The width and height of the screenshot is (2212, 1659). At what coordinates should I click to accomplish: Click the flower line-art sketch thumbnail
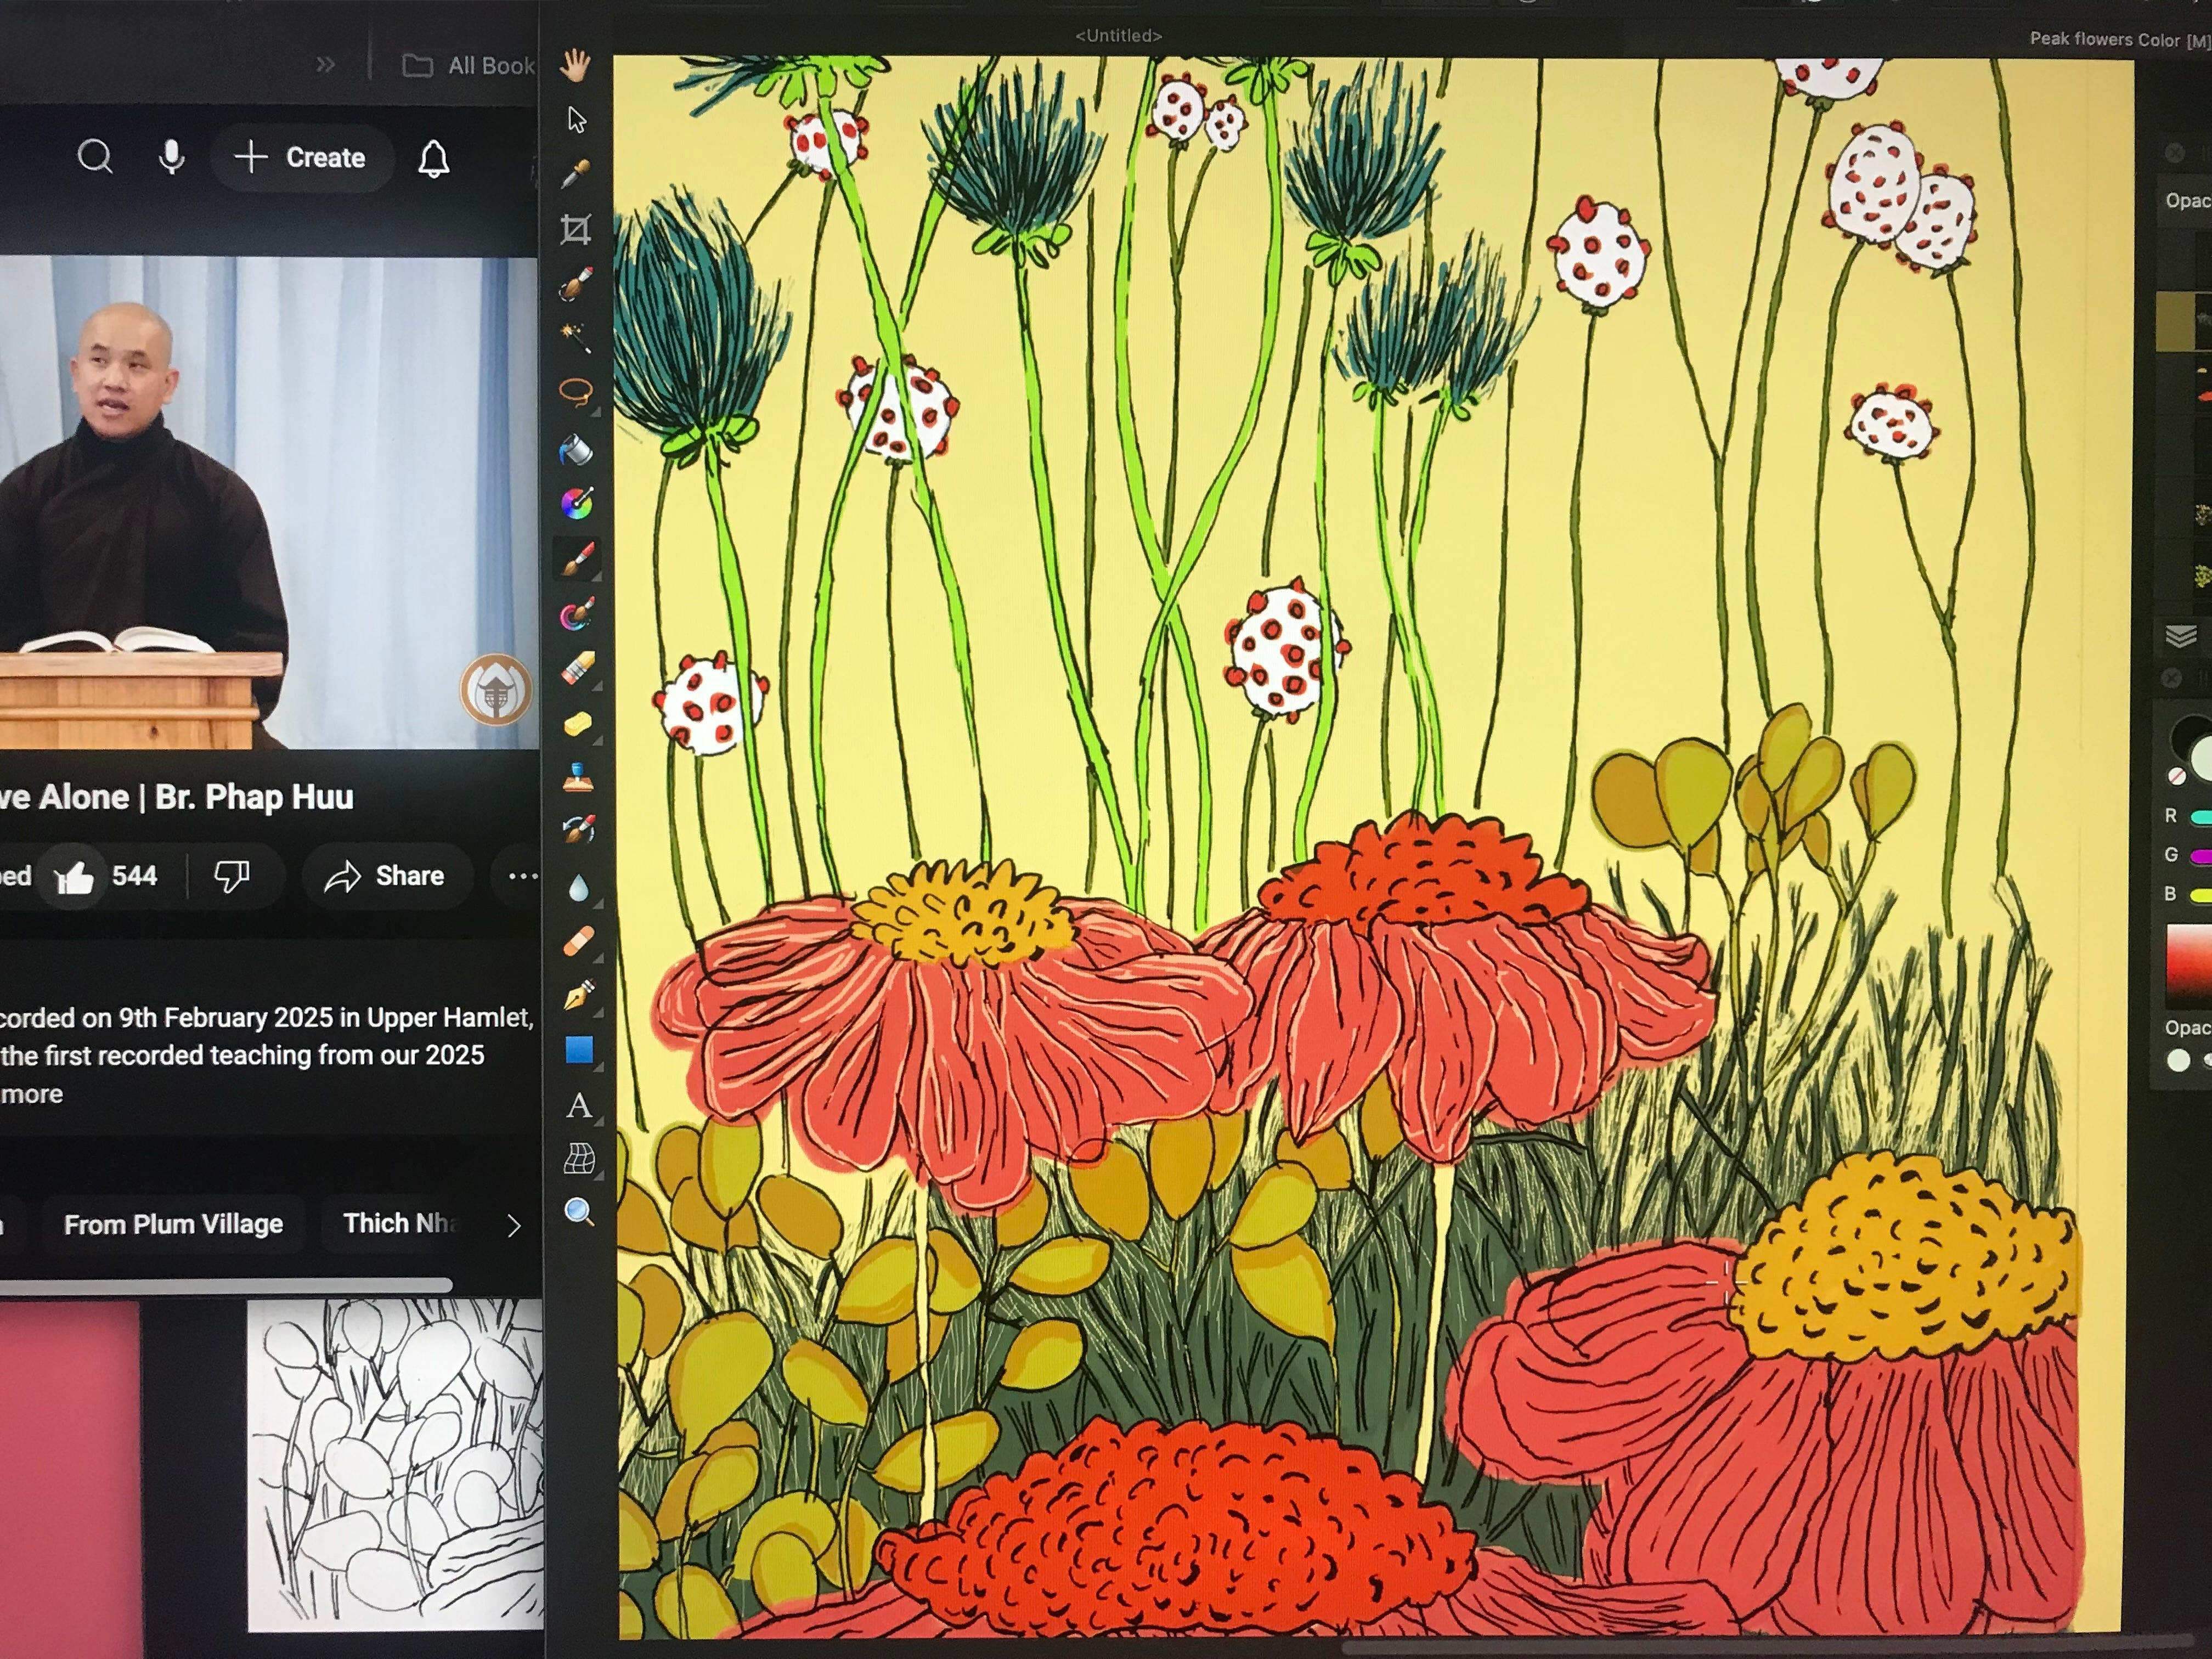[396, 1465]
